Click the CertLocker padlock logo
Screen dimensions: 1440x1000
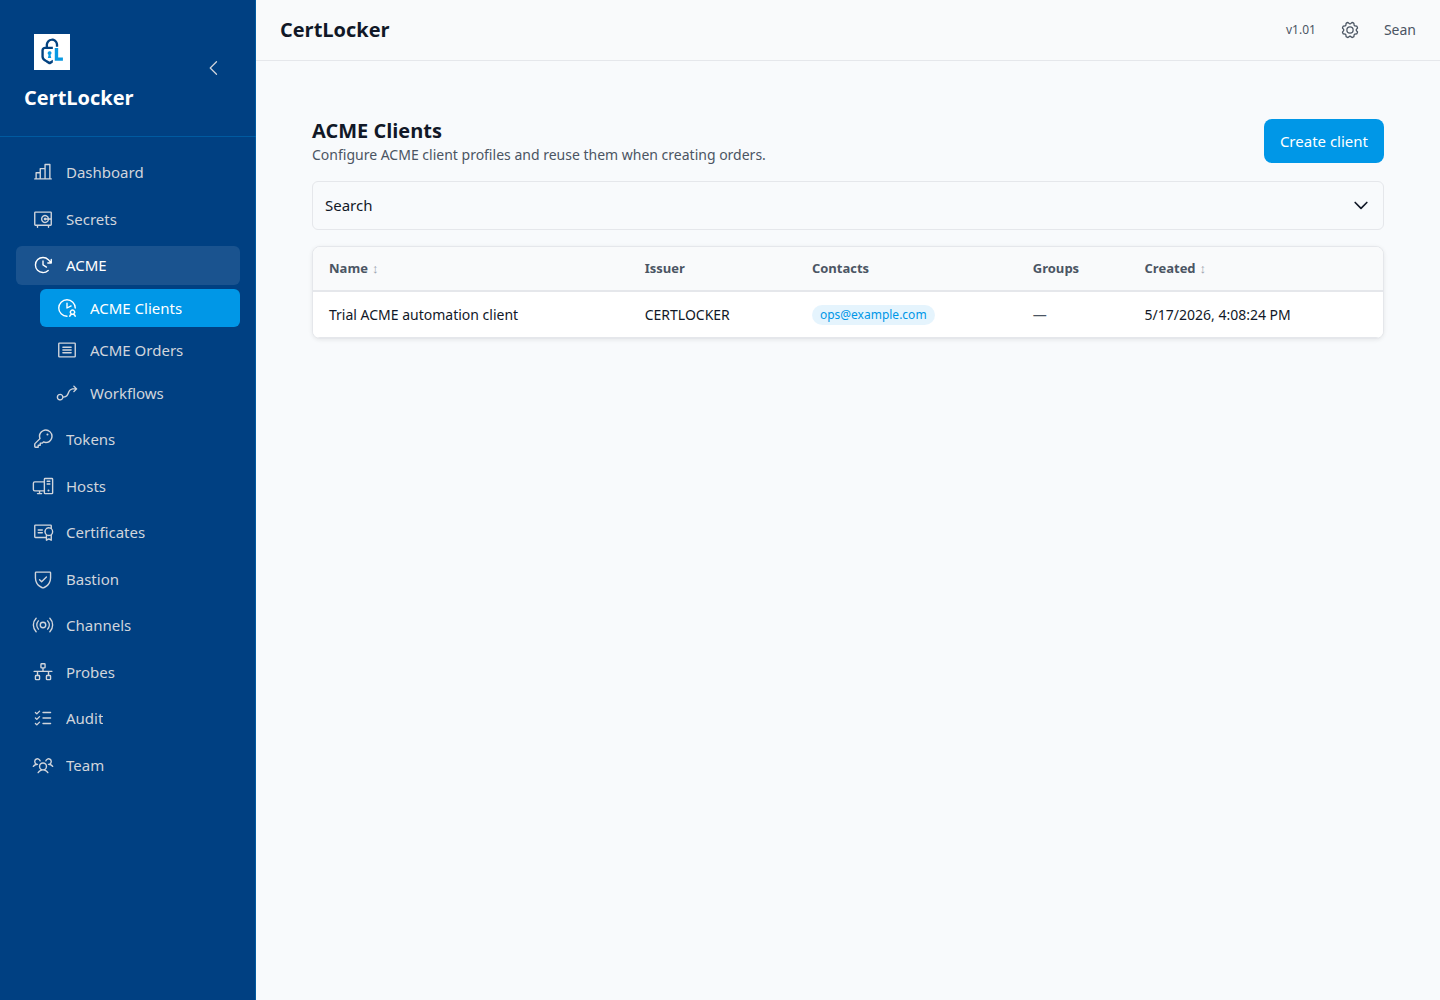[x=52, y=52]
